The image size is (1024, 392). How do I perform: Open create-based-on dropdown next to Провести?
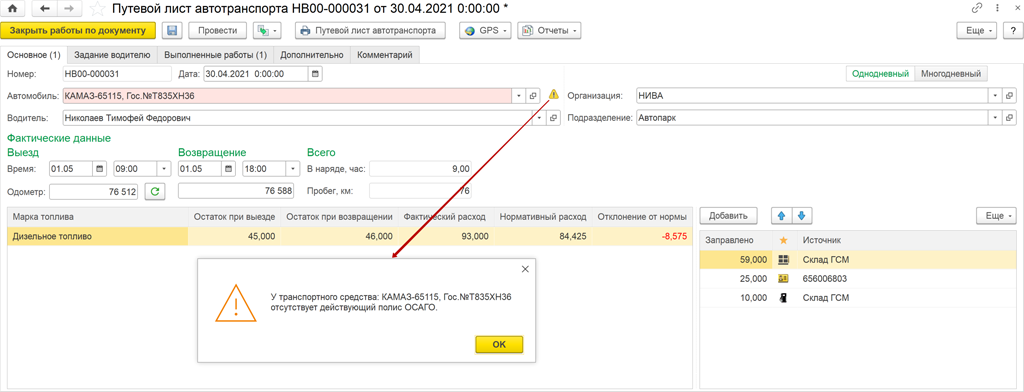click(267, 31)
